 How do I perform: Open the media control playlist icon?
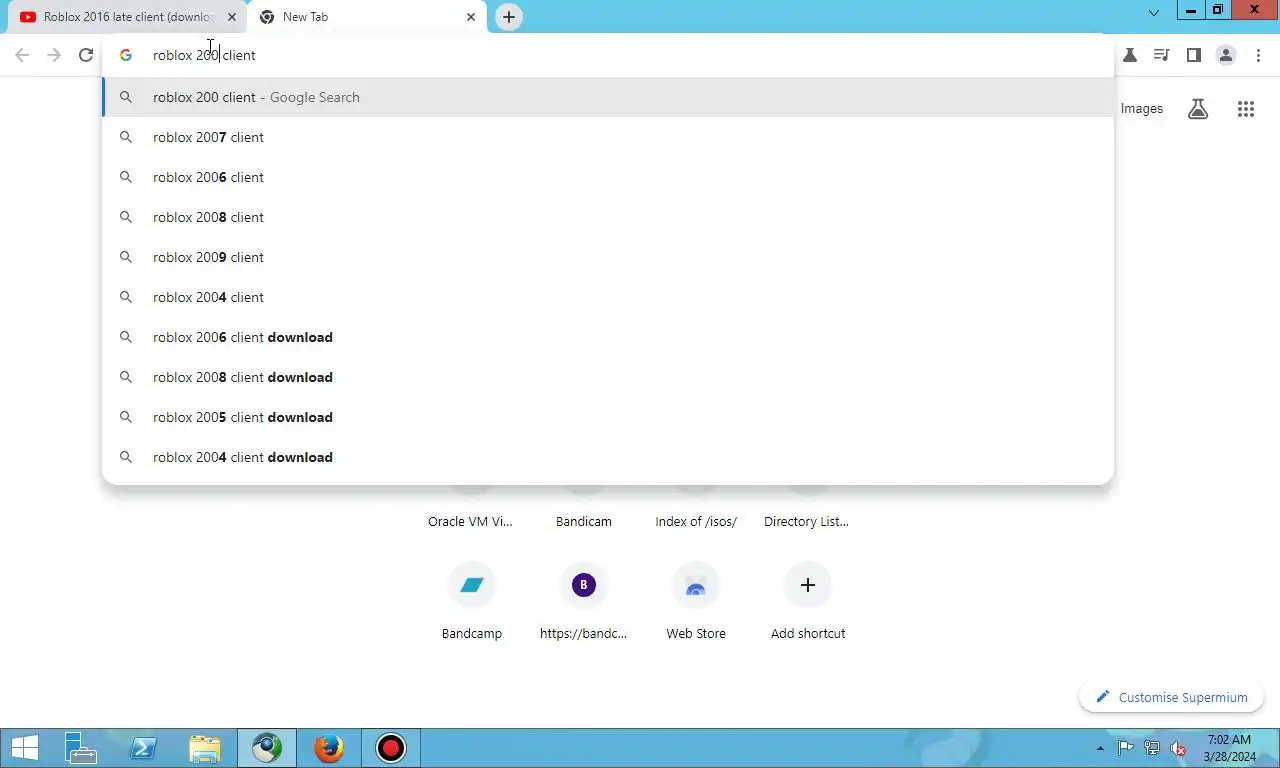point(1161,55)
